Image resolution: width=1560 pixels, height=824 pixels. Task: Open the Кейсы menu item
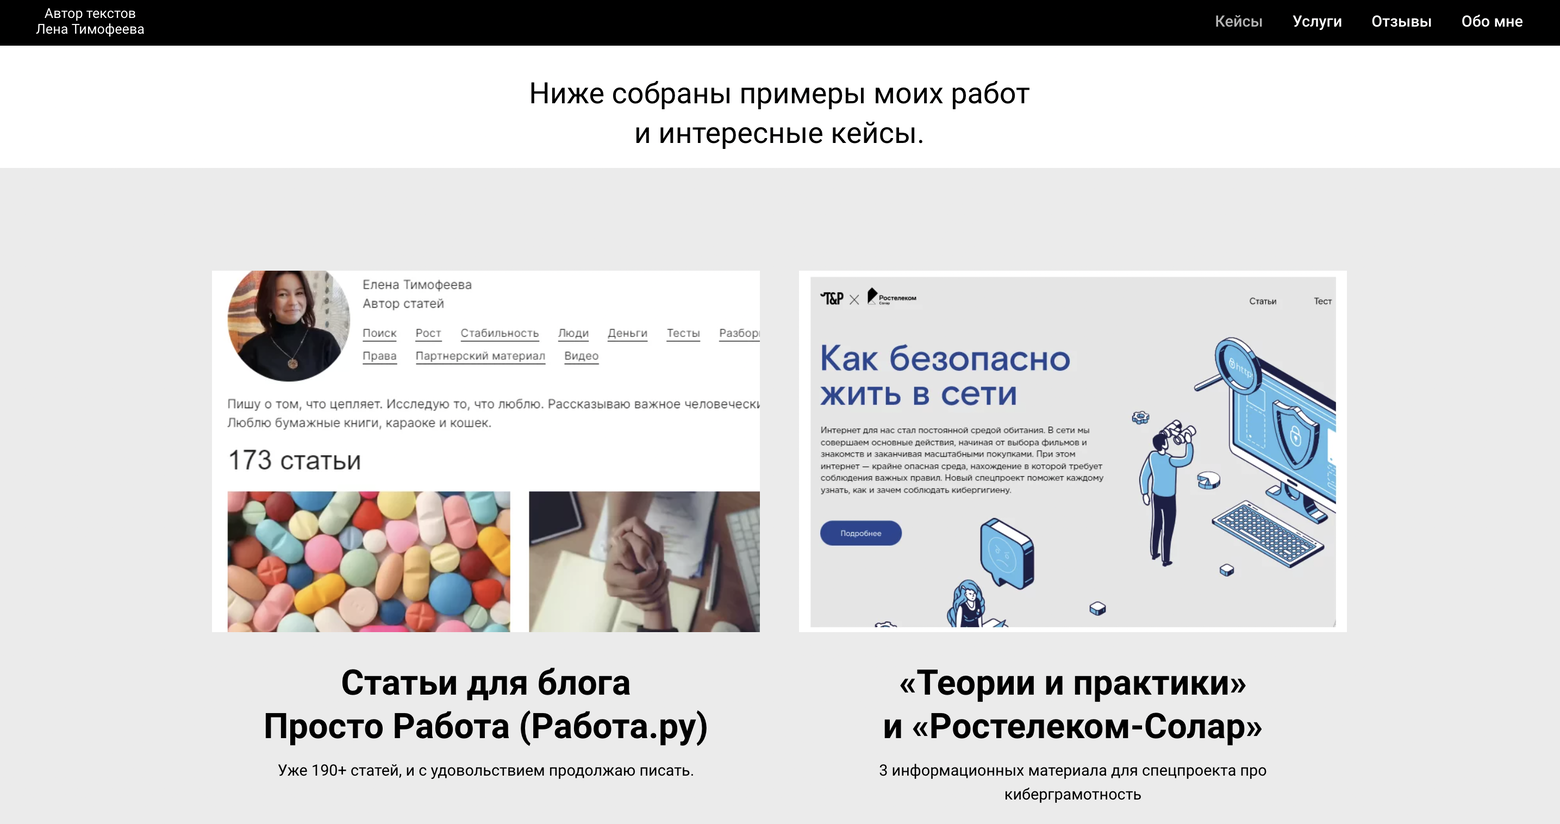[1238, 21]
